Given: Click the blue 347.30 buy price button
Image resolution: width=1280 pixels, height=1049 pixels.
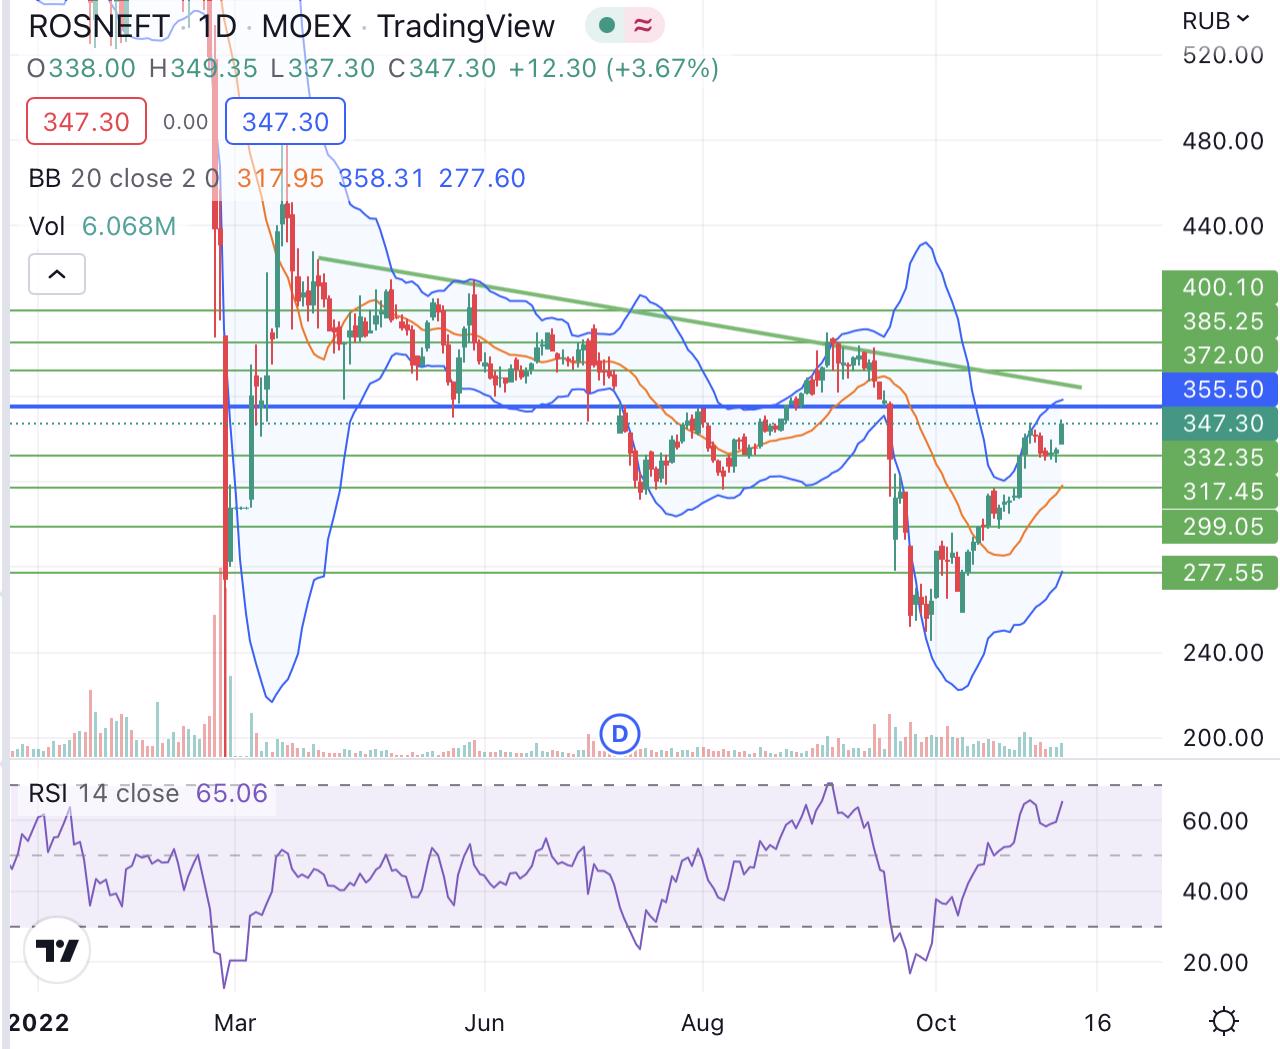Looking at the screenshot, I should pos(285,122).
